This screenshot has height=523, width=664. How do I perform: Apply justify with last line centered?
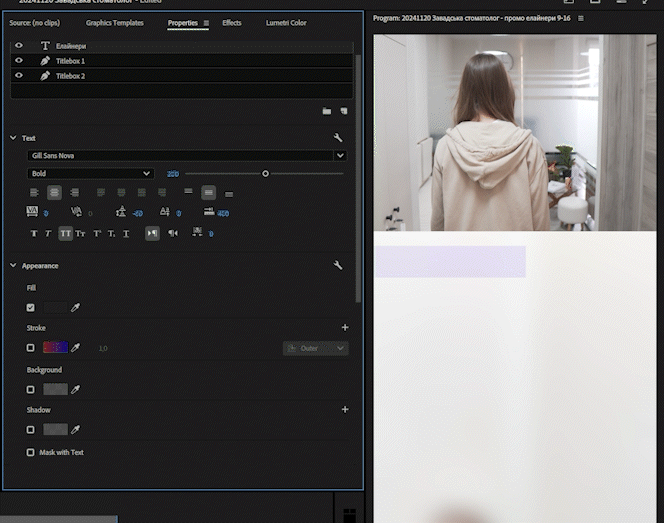pos(121,193)
